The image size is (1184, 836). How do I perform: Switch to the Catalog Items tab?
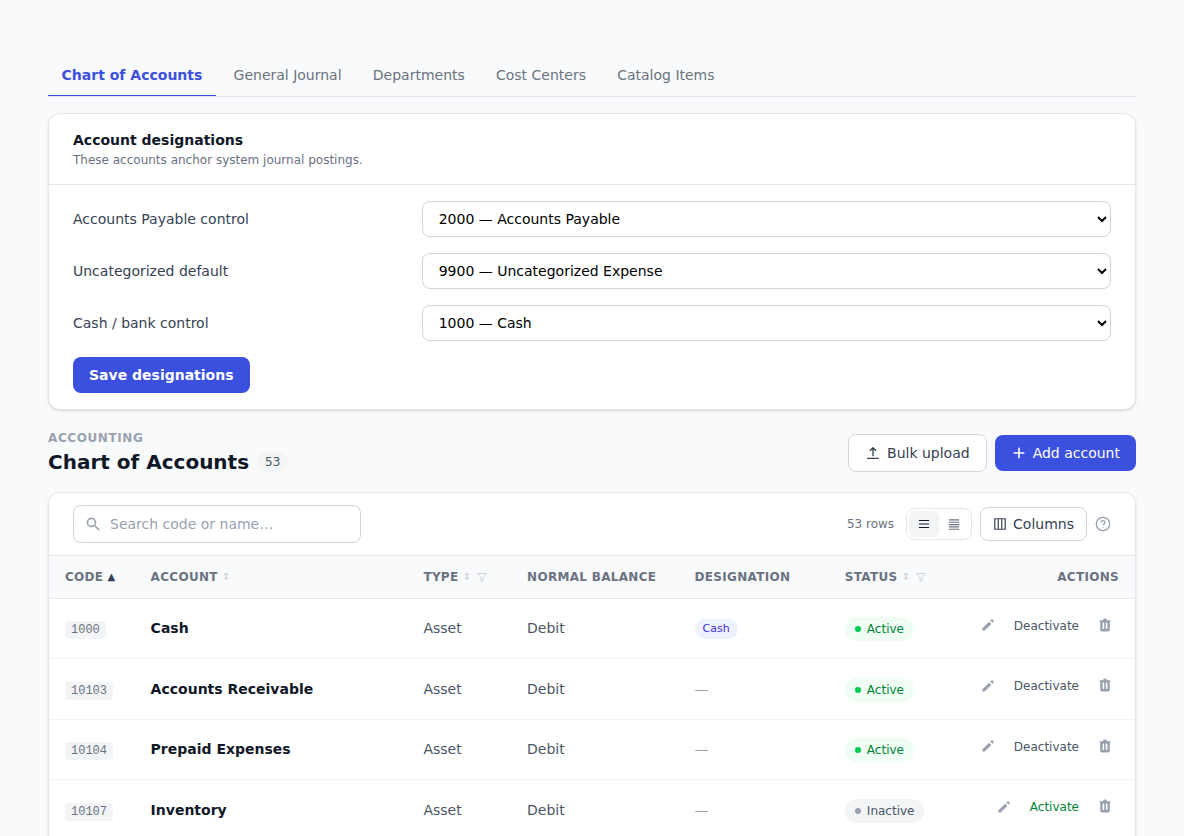(665, 75)
